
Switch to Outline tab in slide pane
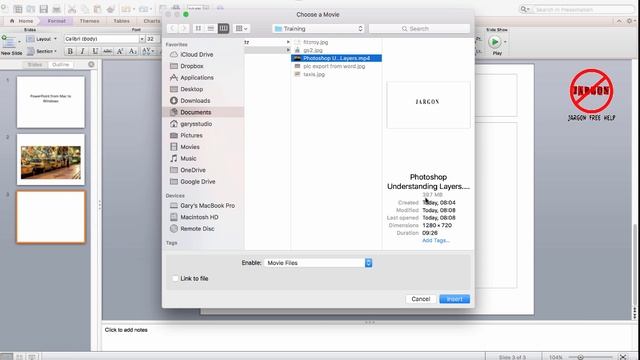pos(60,64)
